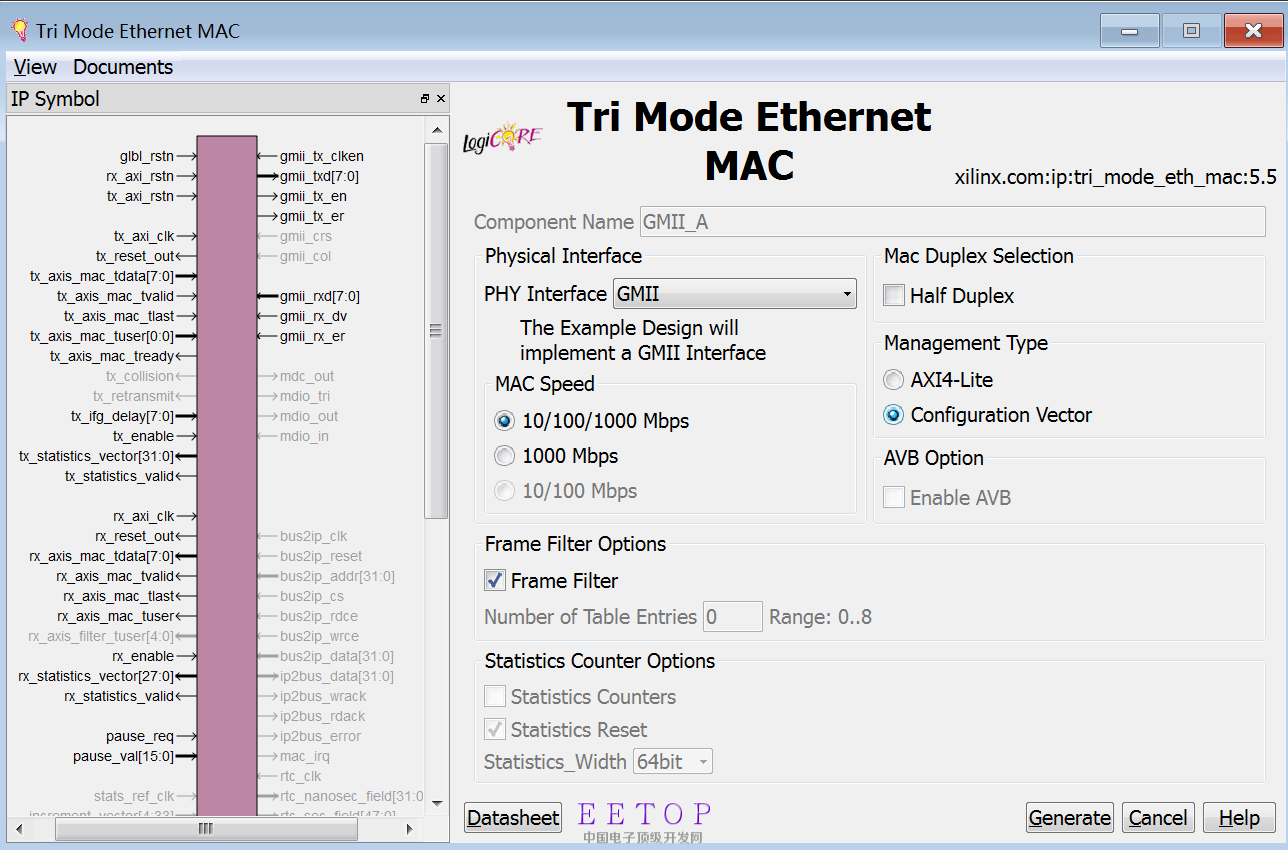The height and width of the screenshot is (850, 1288).
Task: Click the Number of Table Entries field
Action: 733,617
